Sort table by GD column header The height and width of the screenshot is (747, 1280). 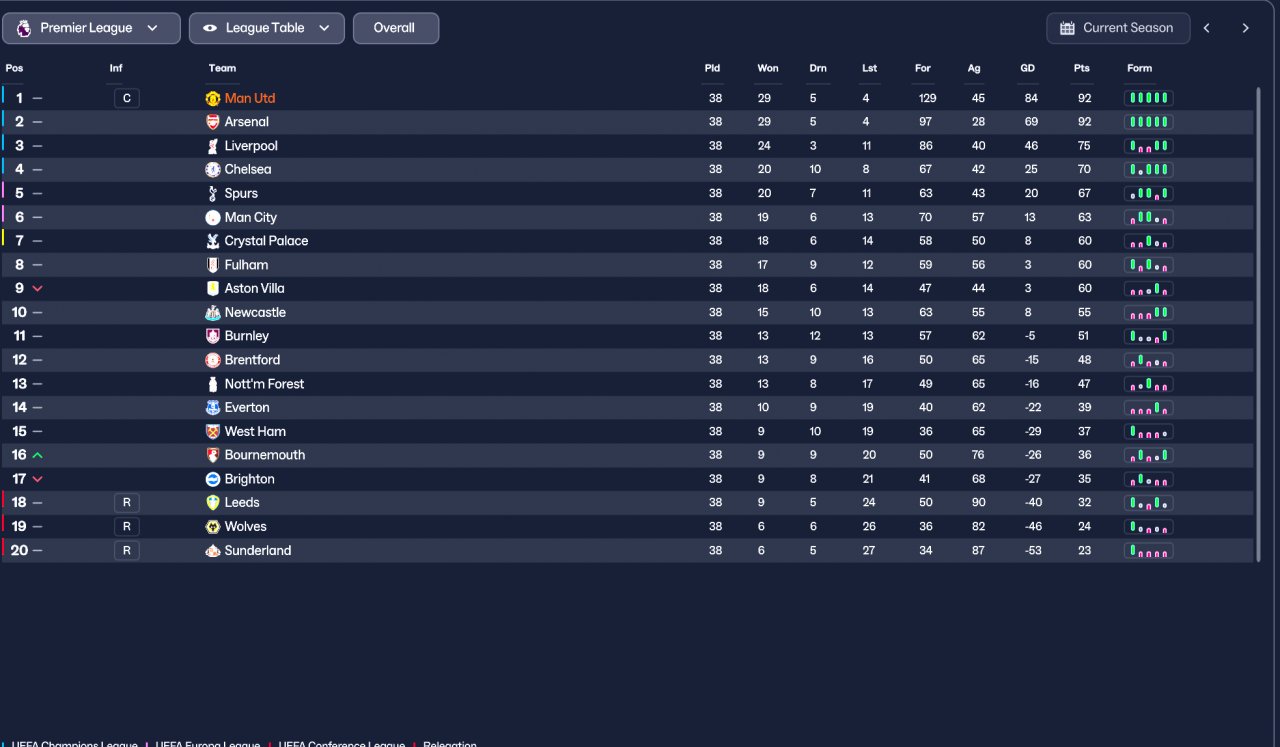[1027, 68]
